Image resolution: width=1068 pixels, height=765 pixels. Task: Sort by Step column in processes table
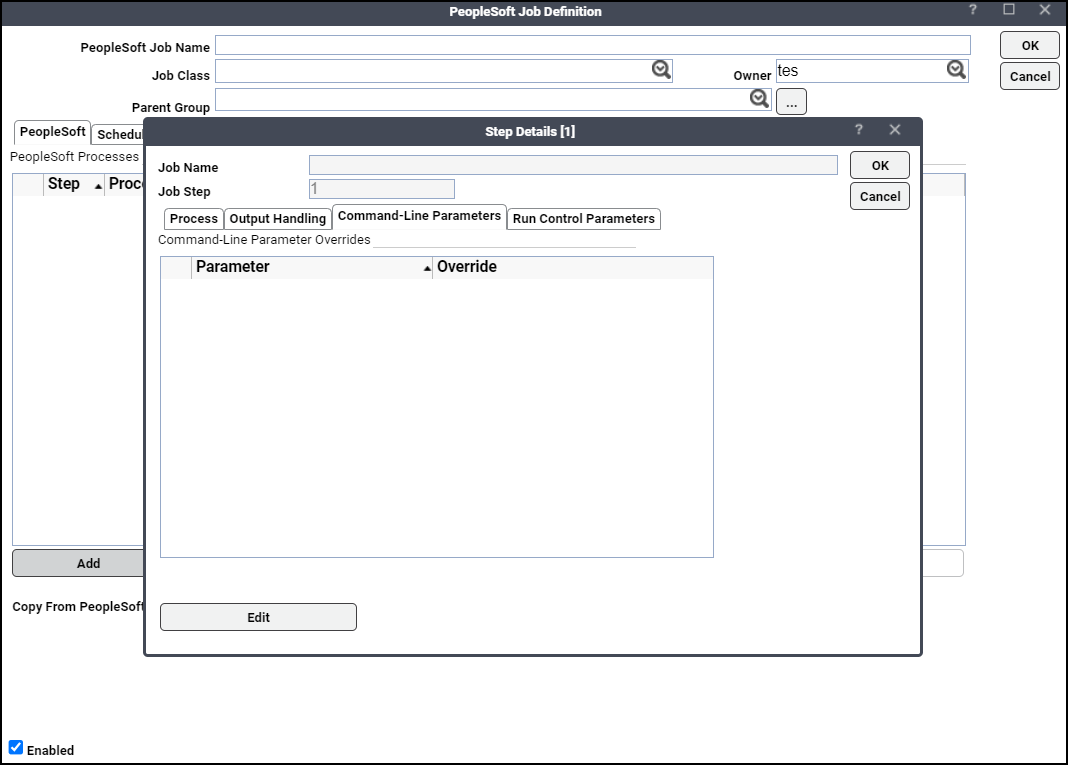click(74, 184)
